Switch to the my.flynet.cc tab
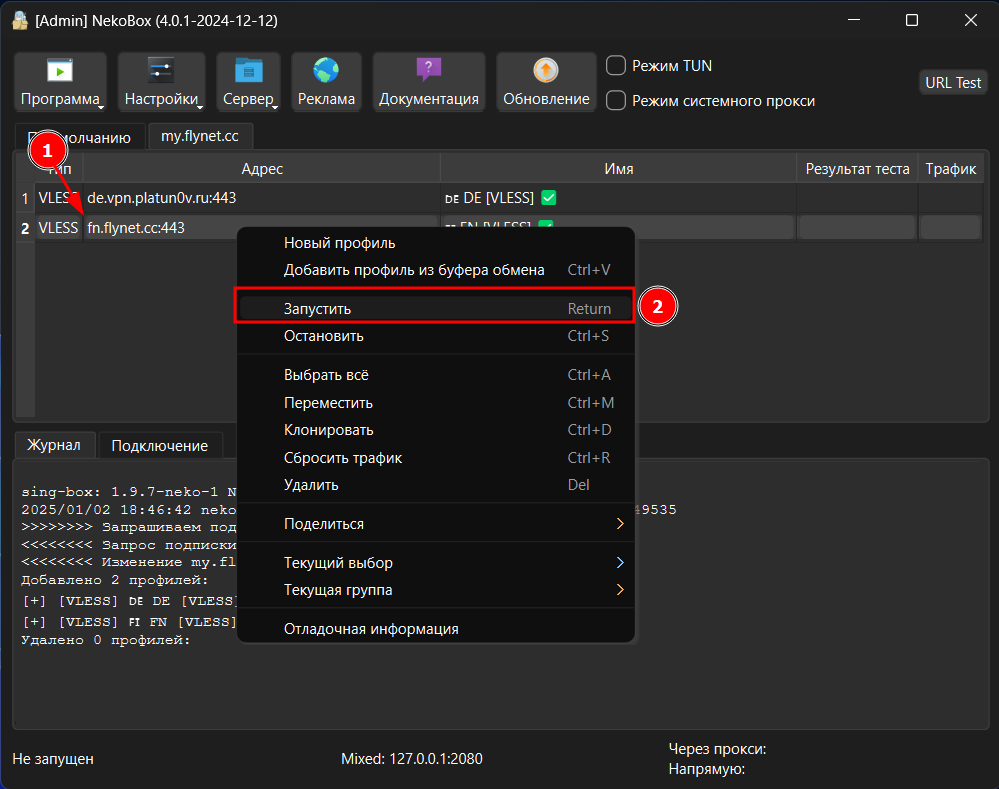This screenshot has width=999, height=789. (200, 136)
